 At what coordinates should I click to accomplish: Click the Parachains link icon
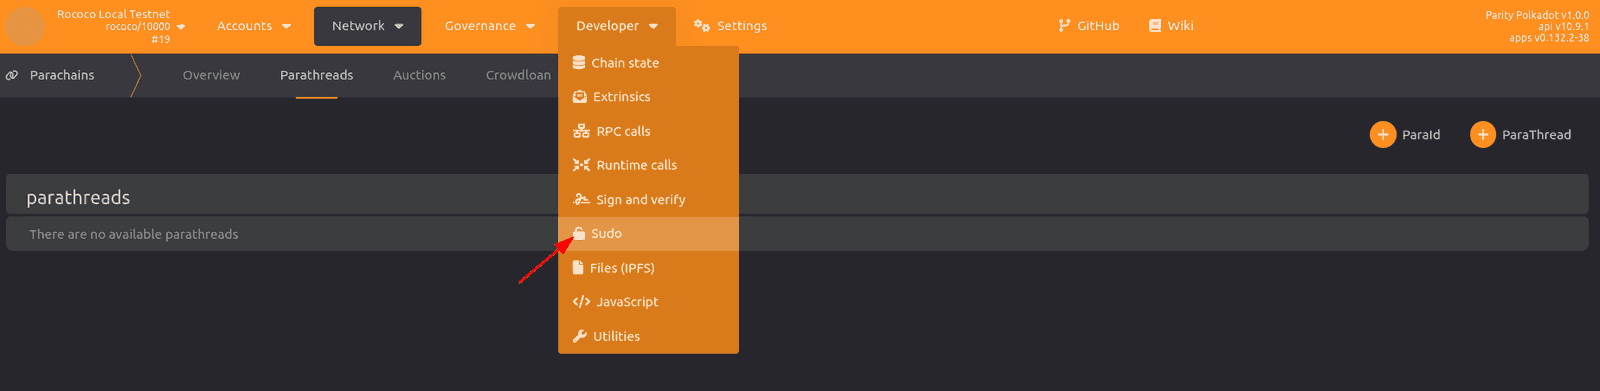click(12, 75)
